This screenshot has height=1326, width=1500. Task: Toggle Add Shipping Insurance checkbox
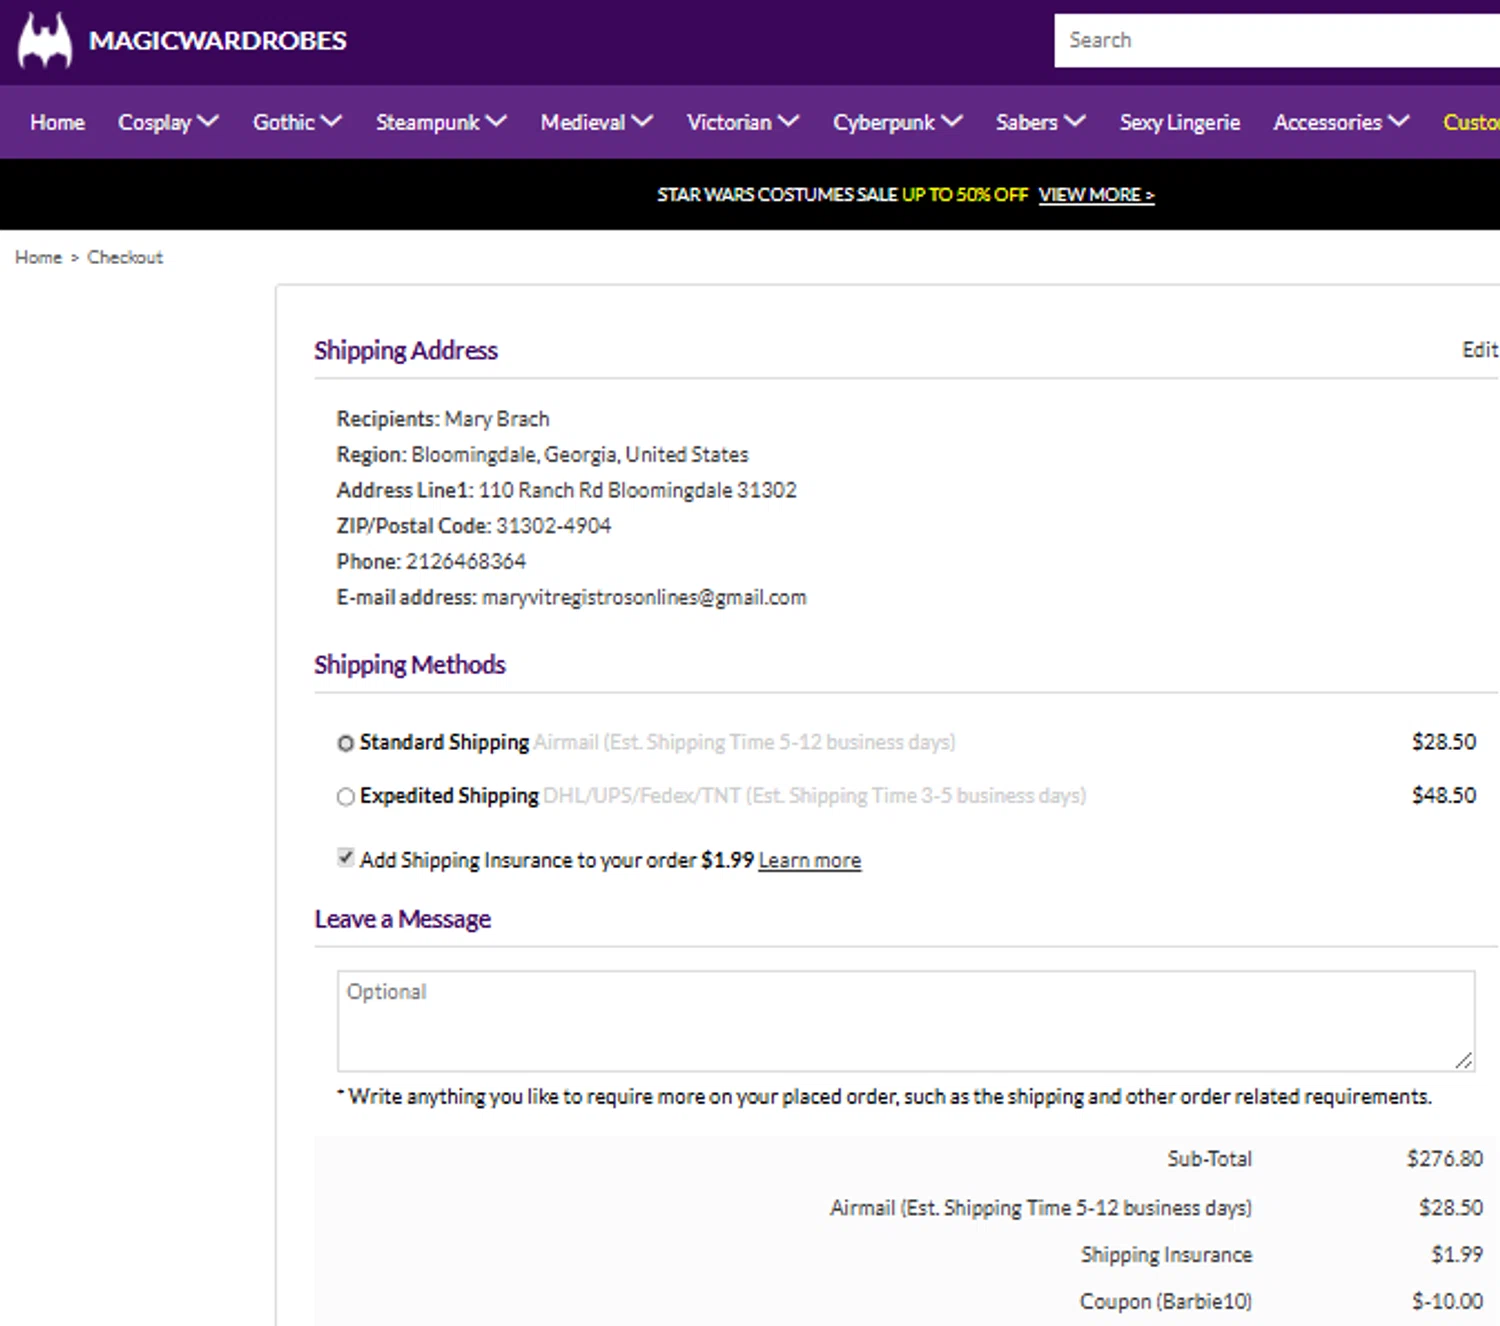tap(345, 858)
